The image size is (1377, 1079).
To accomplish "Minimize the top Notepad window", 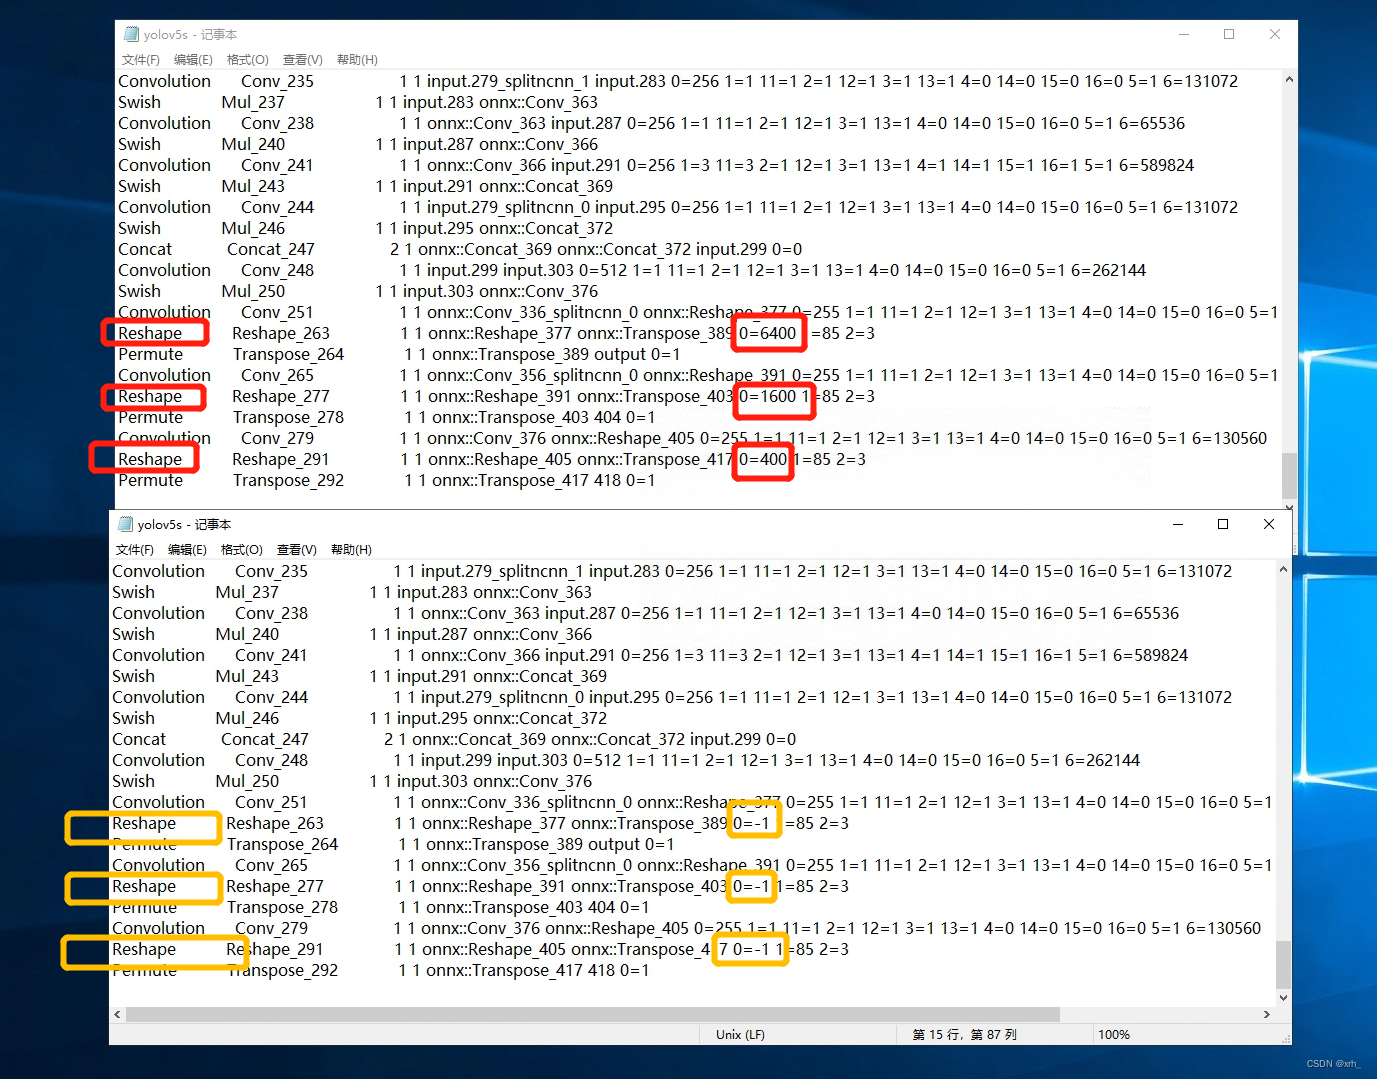I will (1184, 34).
